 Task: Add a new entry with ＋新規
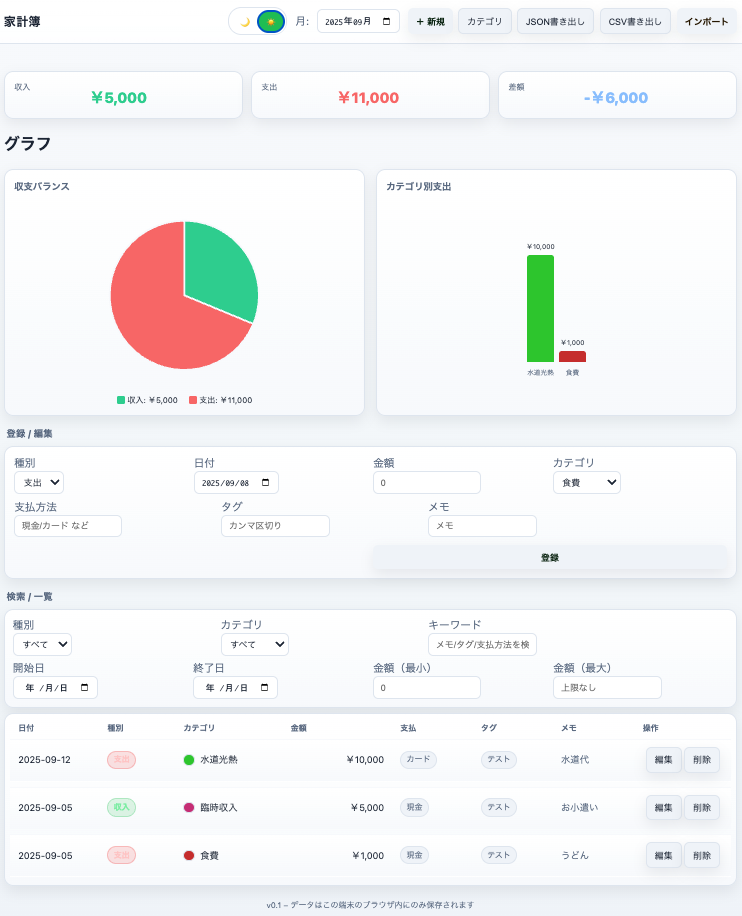point(430,22)
